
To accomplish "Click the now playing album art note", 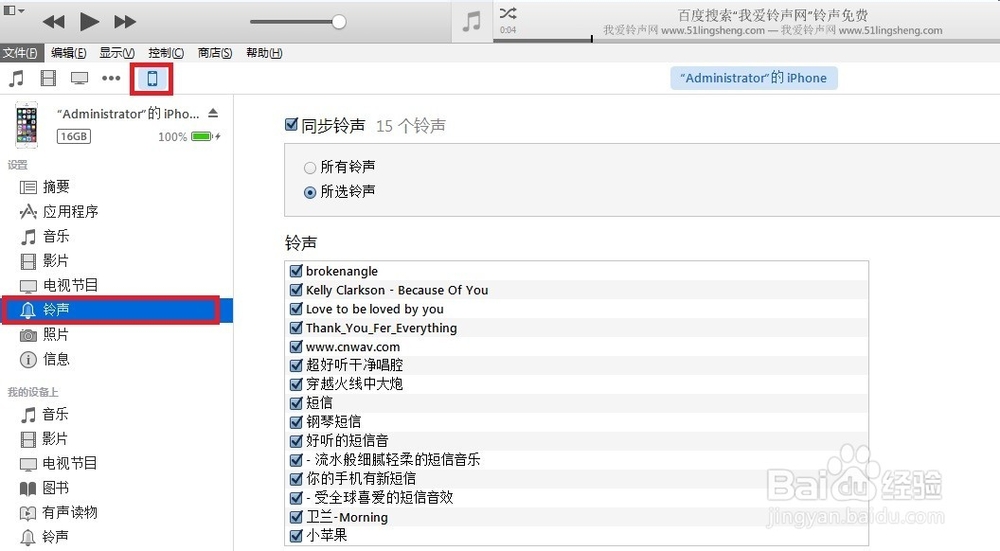I will 472,21.
